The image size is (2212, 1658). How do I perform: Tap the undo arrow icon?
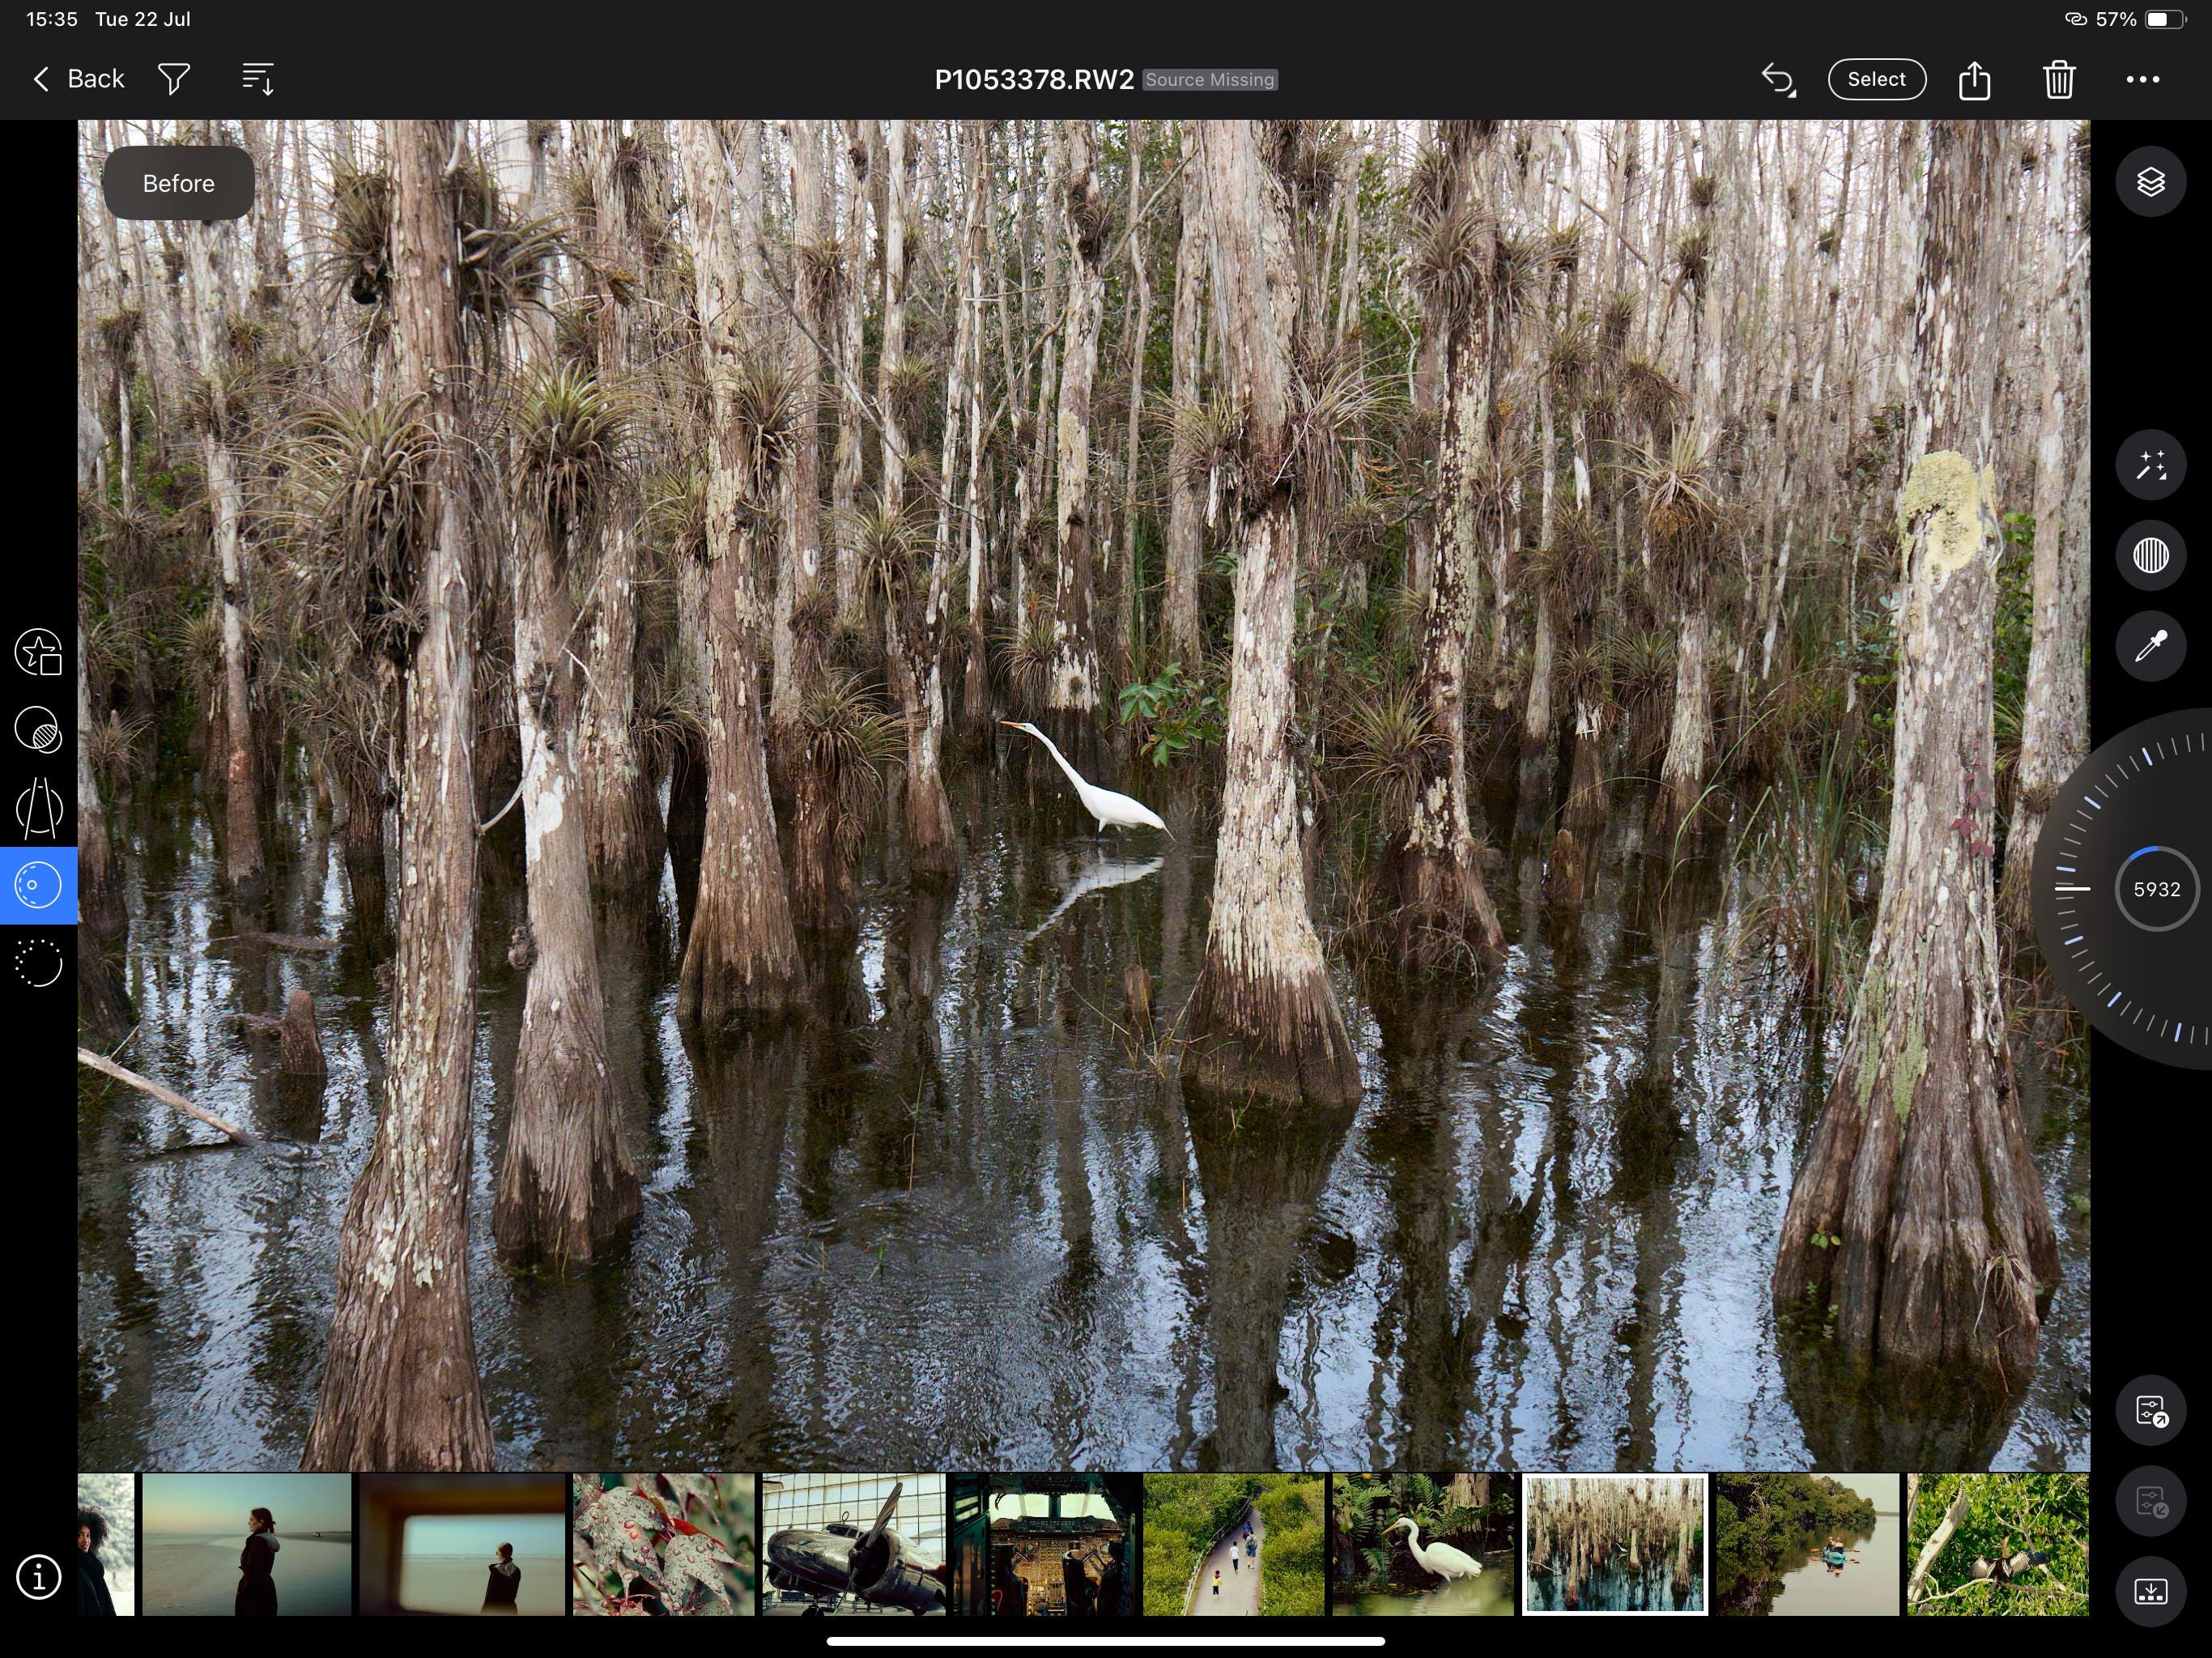coord(1778,79)
